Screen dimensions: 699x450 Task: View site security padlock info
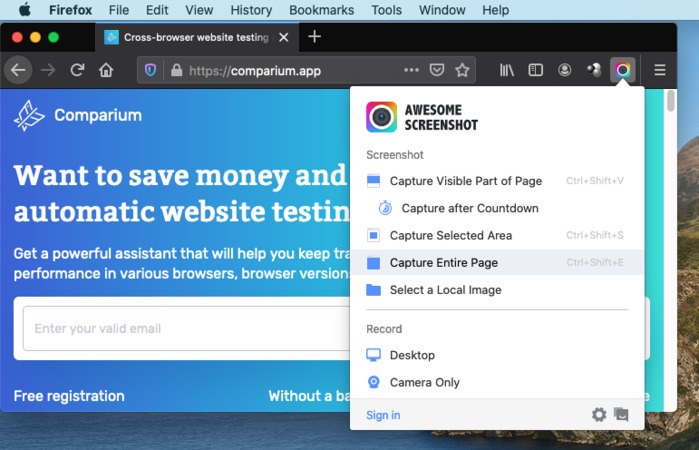click(177, 70)
